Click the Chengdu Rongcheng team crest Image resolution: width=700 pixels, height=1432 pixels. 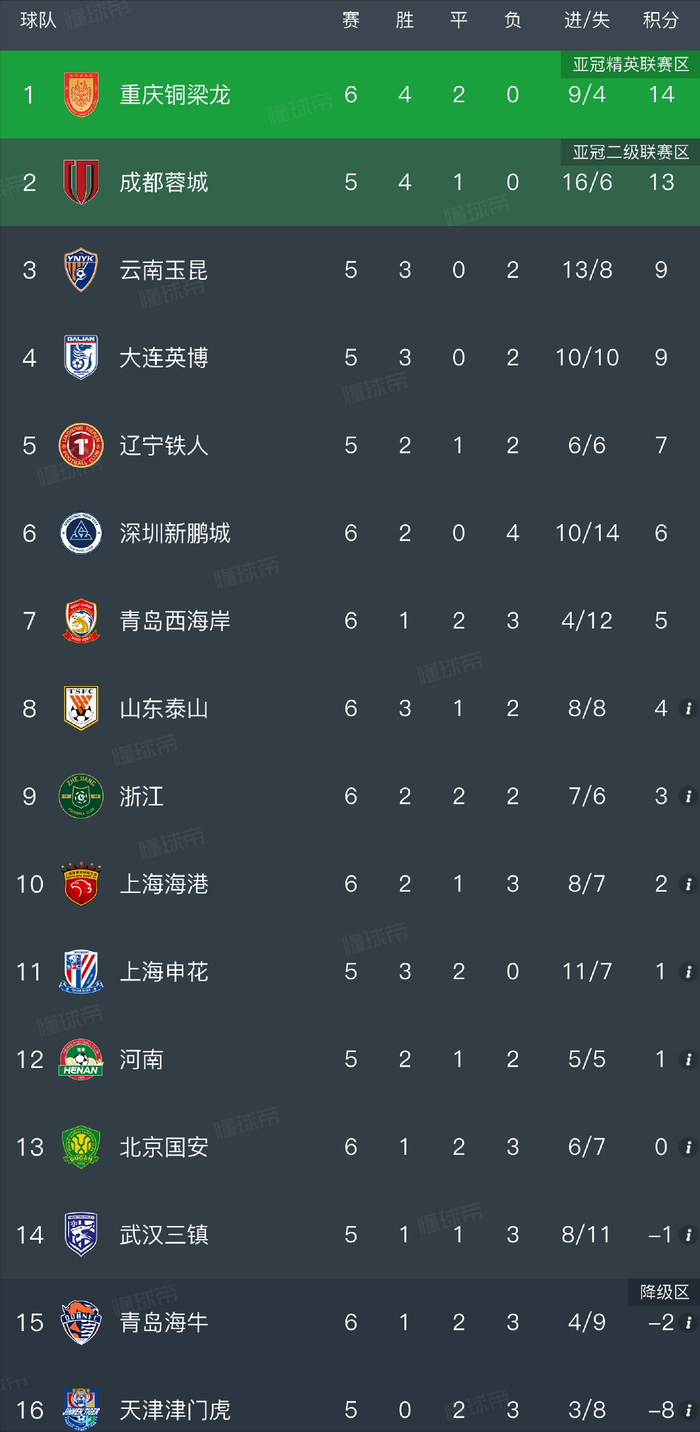(x=81, y=182)
